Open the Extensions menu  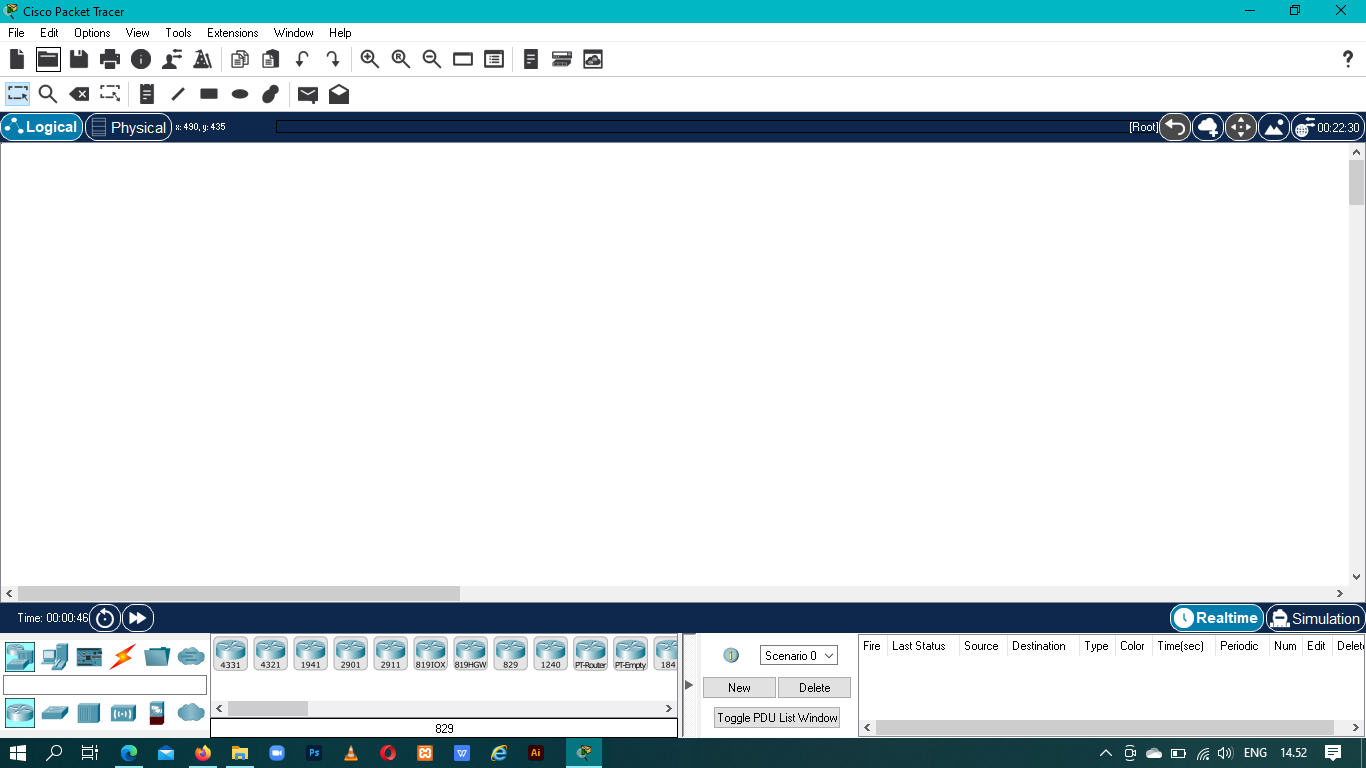tap(232, 33)
